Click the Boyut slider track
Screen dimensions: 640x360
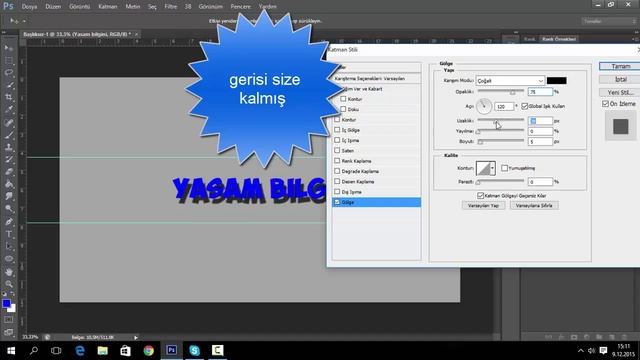point(501,141)
